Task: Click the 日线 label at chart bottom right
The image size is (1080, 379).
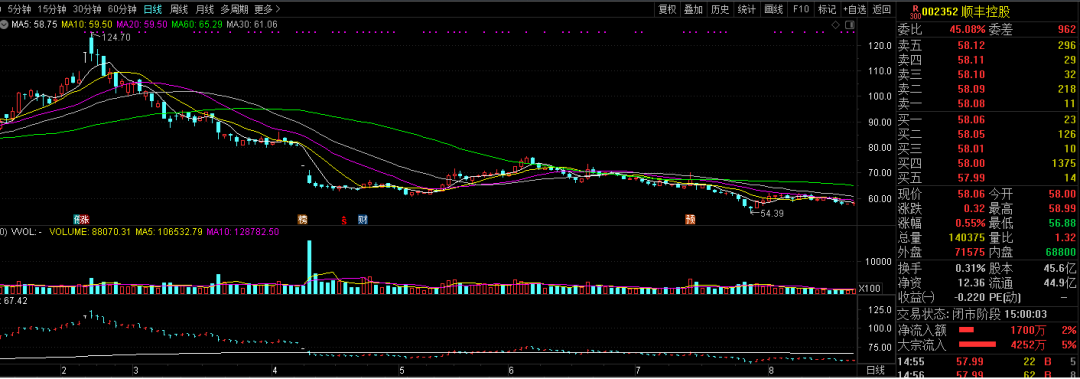Action: [875, 370]
